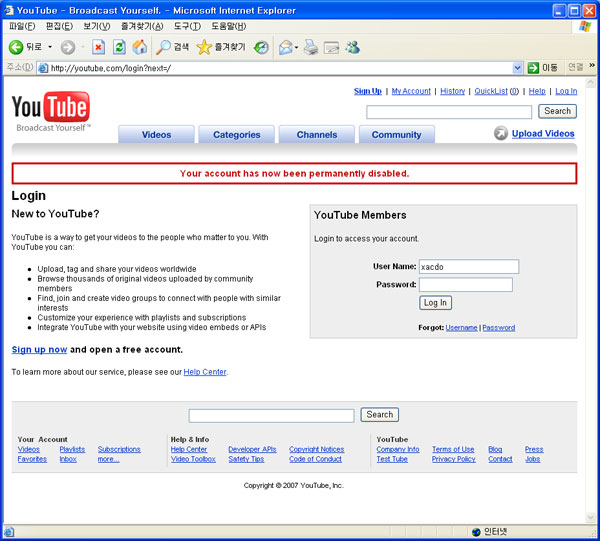Open the Terms of Use footer link
The image size is (600, 541).
(x=453, y=449)
